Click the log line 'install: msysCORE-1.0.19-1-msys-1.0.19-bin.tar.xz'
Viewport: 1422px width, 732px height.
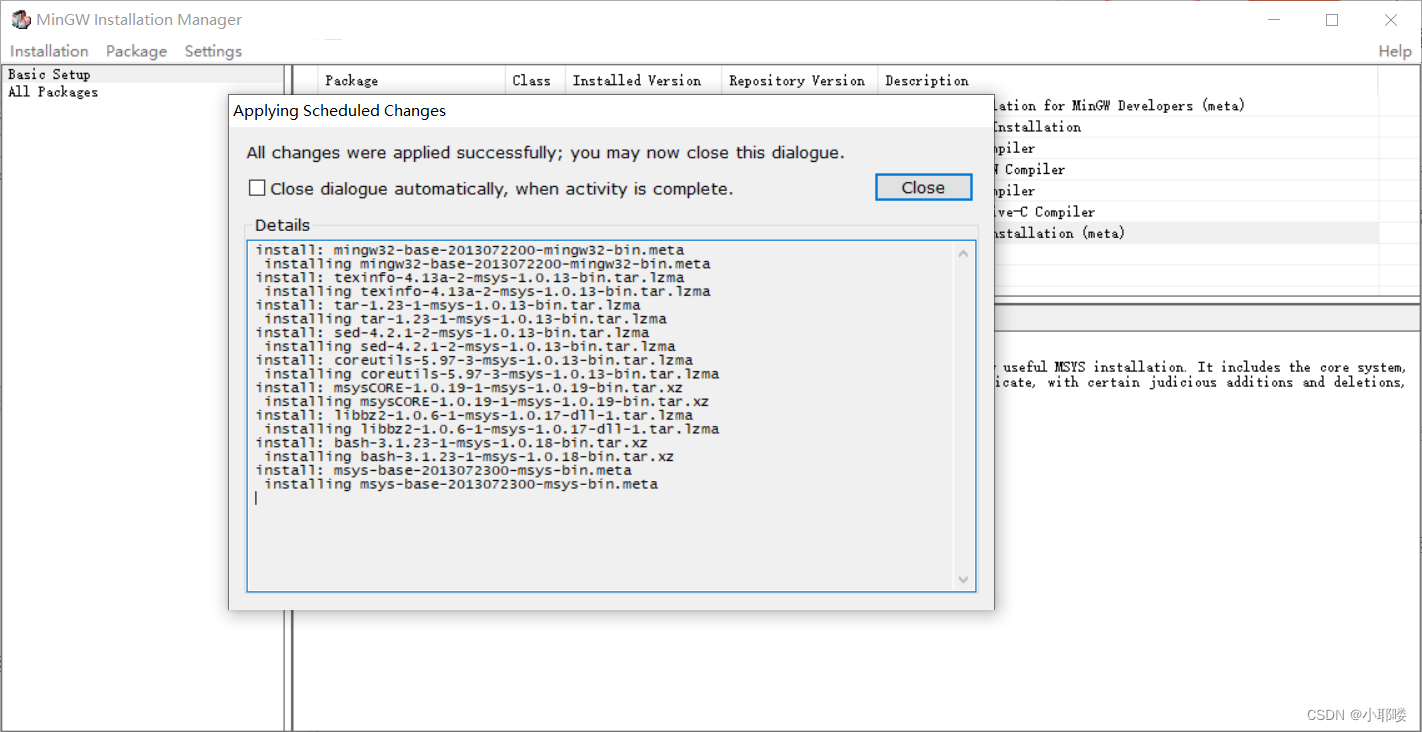(x=469, y=388)
